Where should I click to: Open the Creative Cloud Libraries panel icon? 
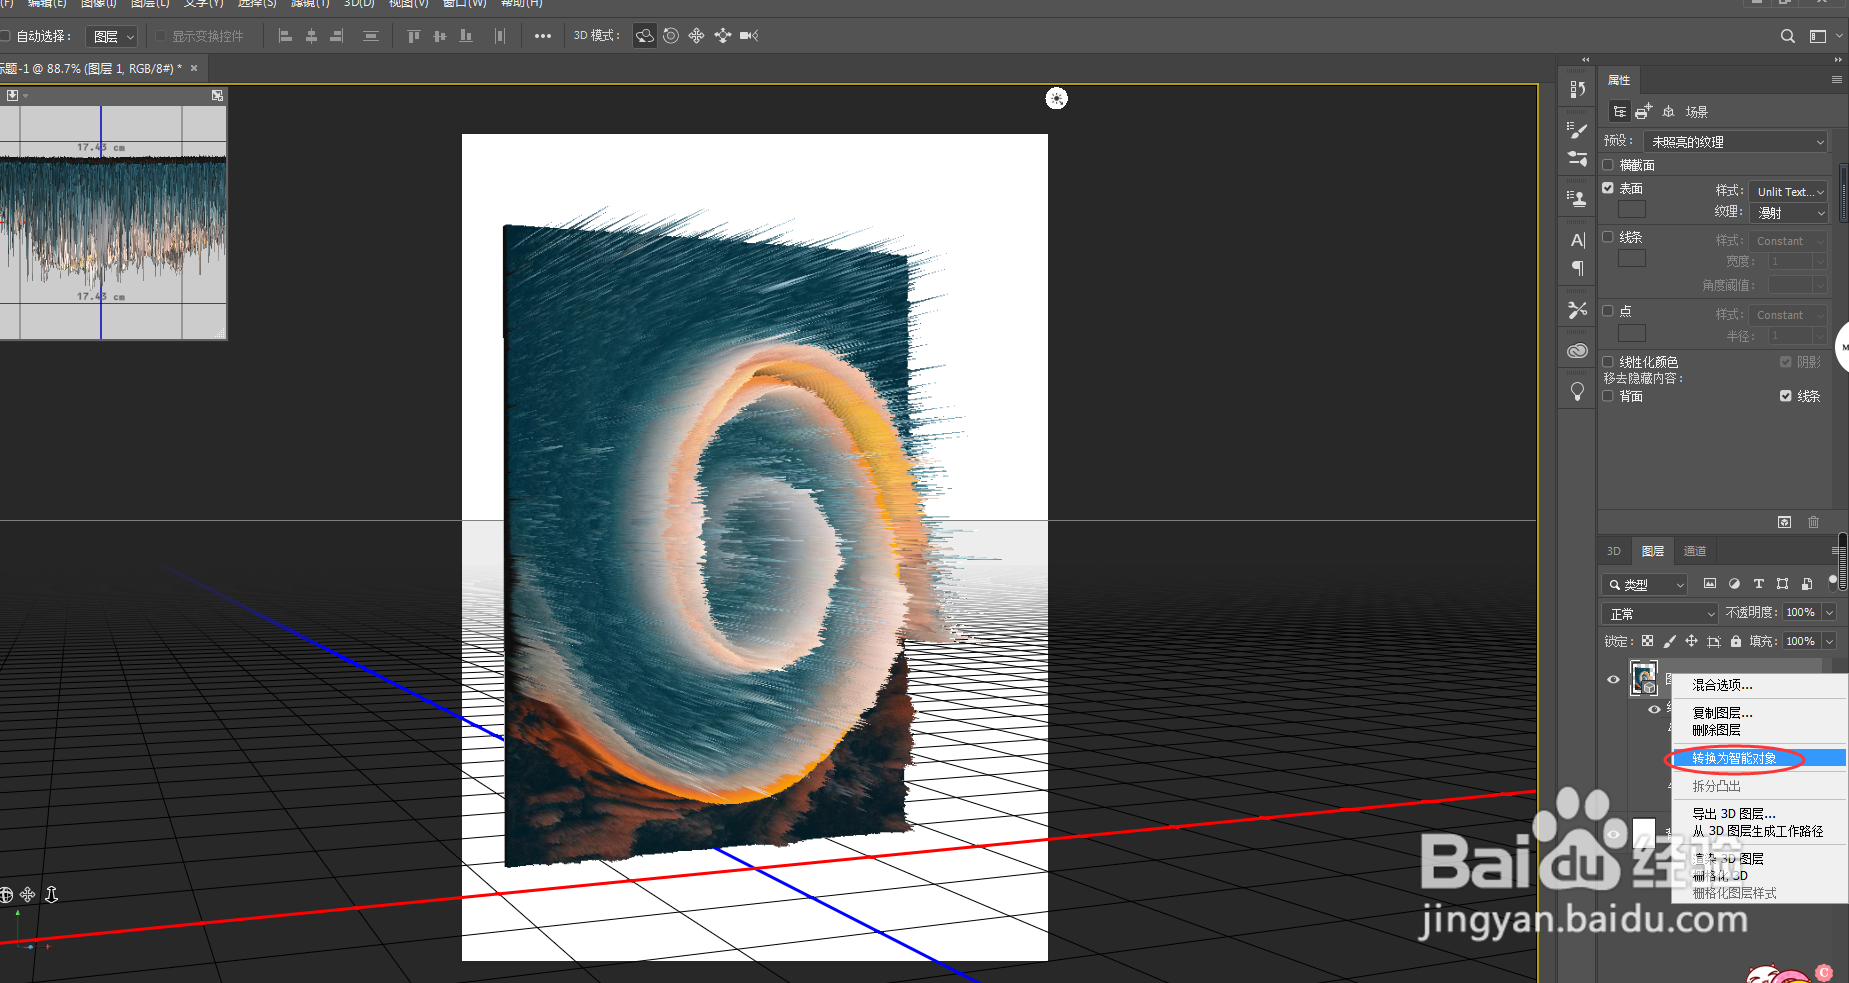[1578, 351]
